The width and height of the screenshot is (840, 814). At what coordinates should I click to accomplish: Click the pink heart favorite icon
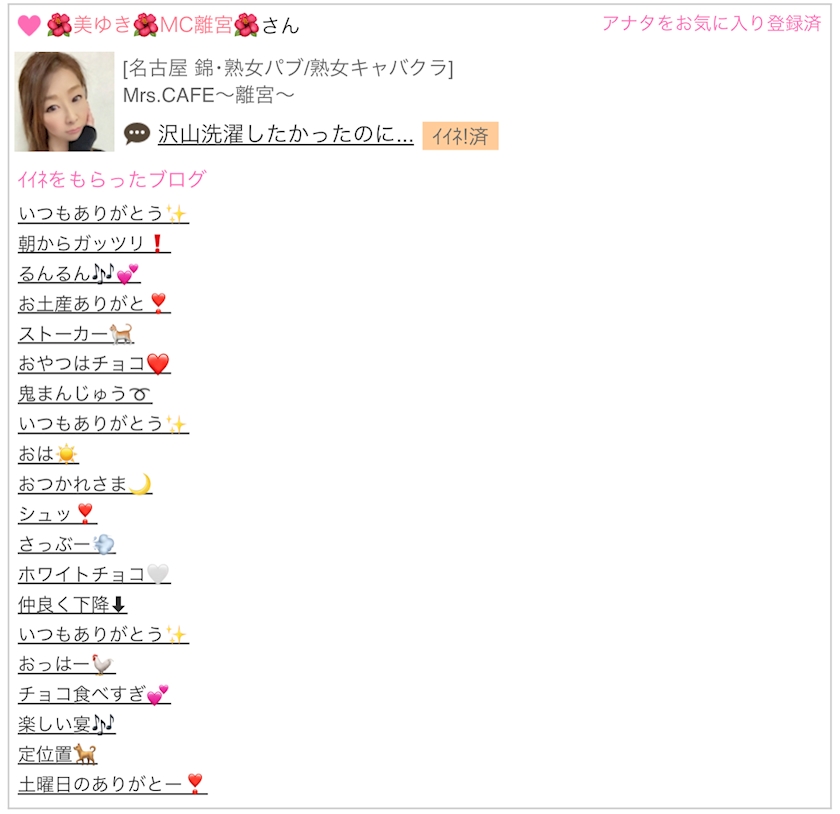point(29,25)
